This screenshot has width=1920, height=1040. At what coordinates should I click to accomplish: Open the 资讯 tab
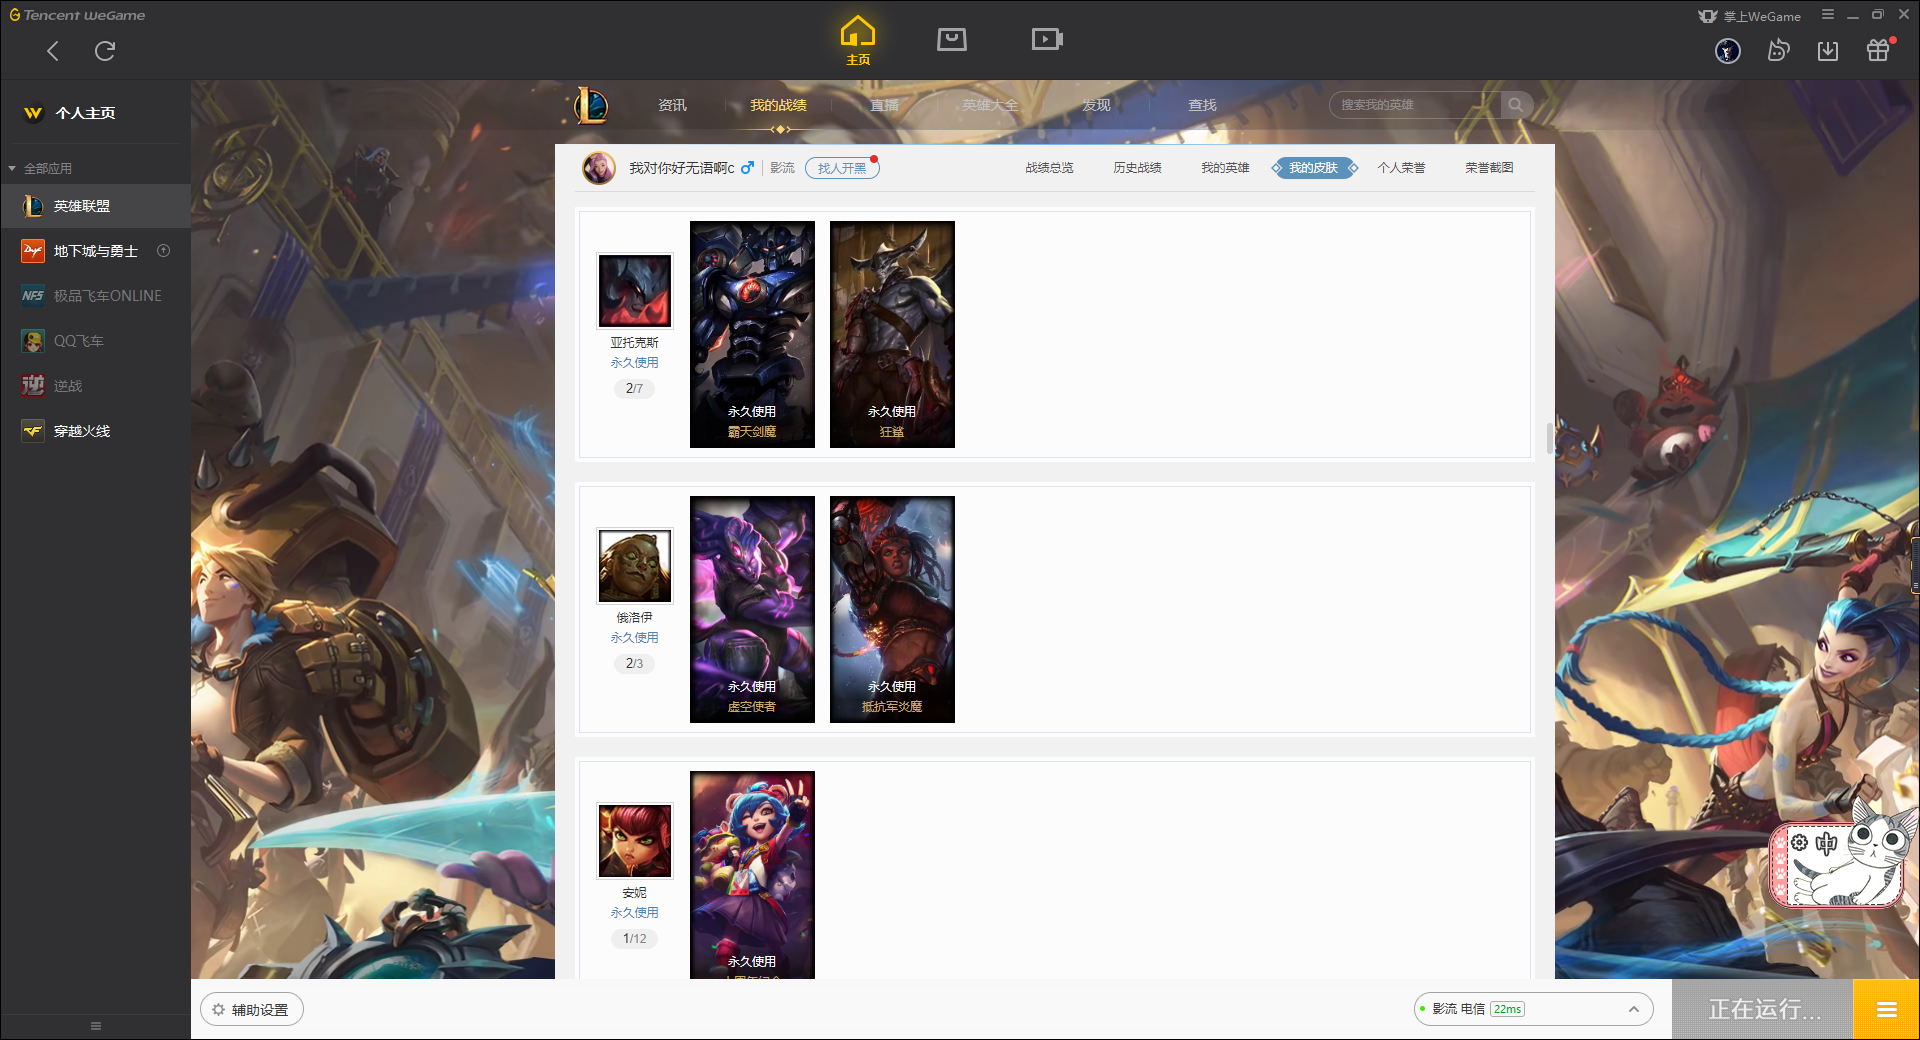click(x=672, y=105)
